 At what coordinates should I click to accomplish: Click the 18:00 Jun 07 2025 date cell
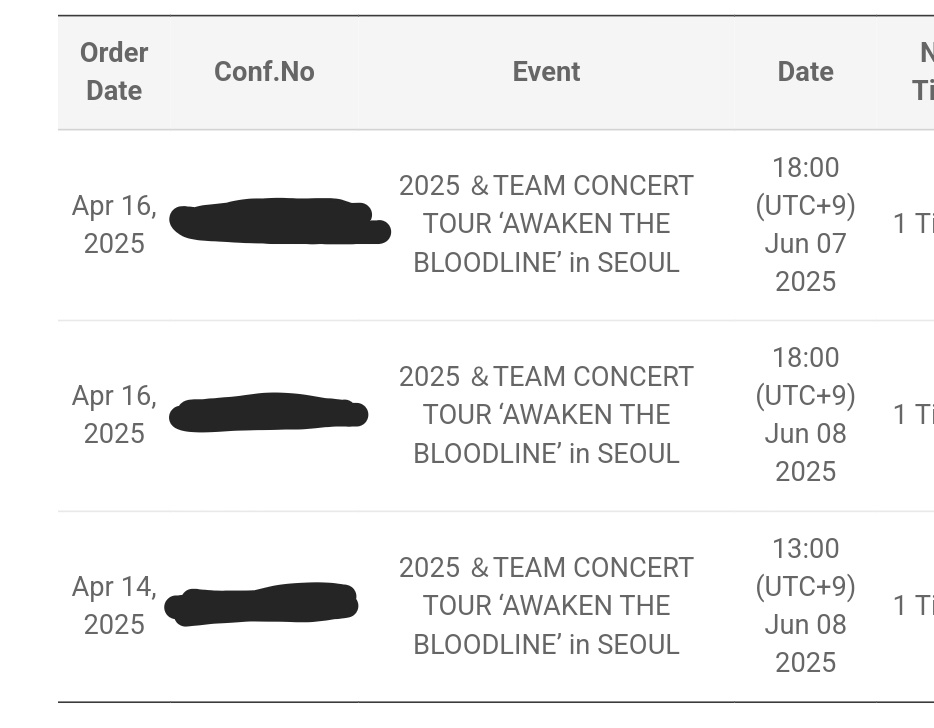(x=805, y=224)
